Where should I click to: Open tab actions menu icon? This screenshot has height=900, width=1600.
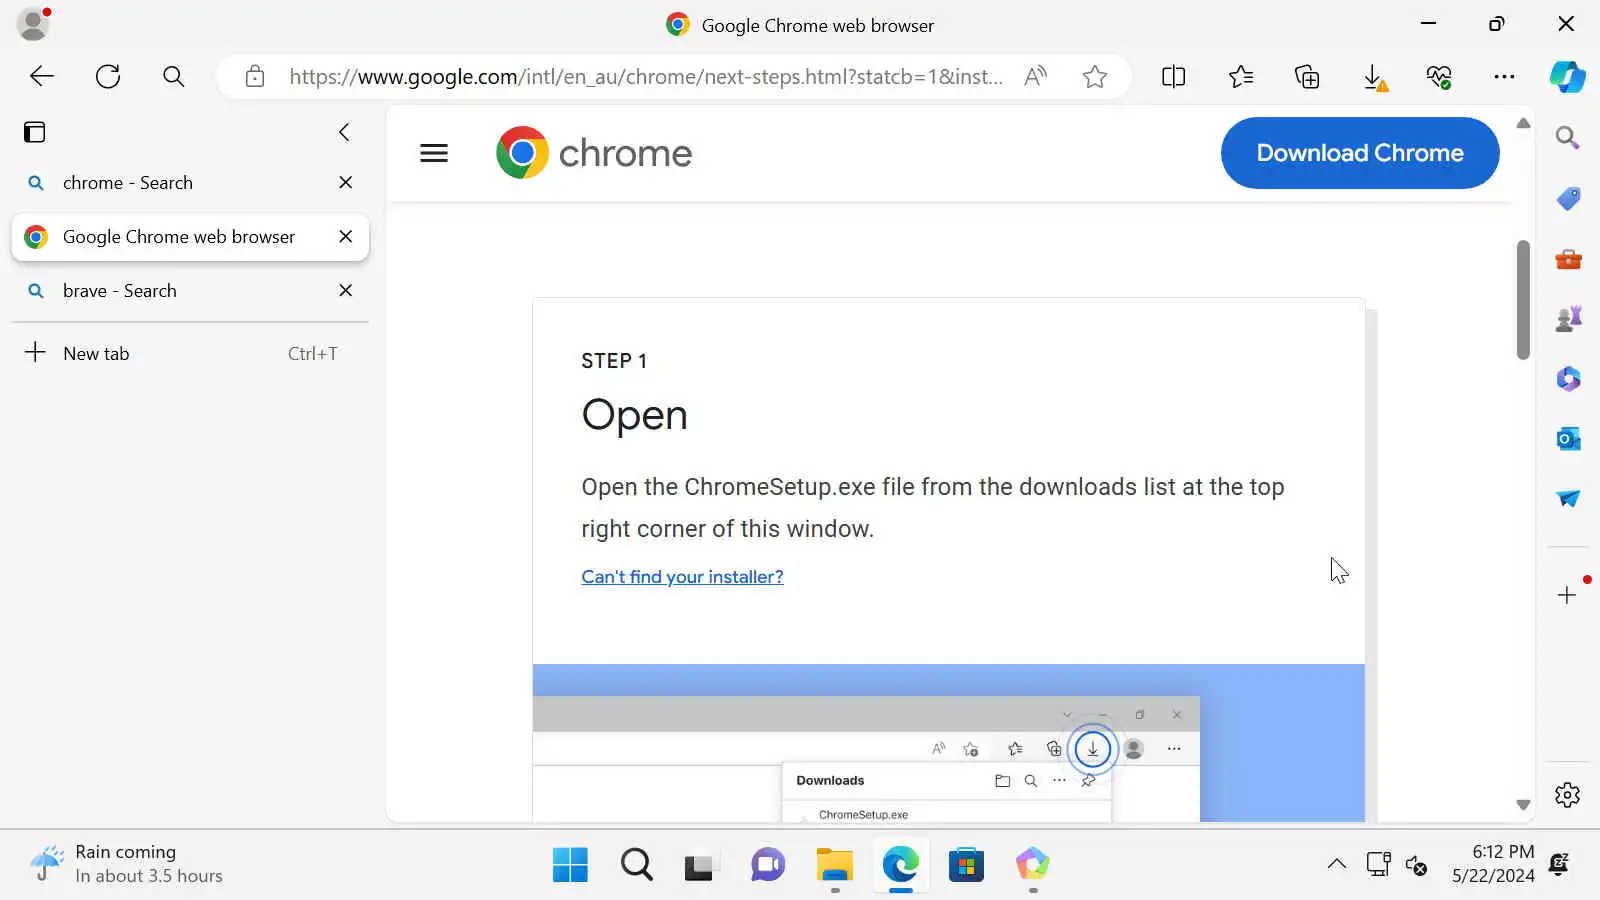35,132
